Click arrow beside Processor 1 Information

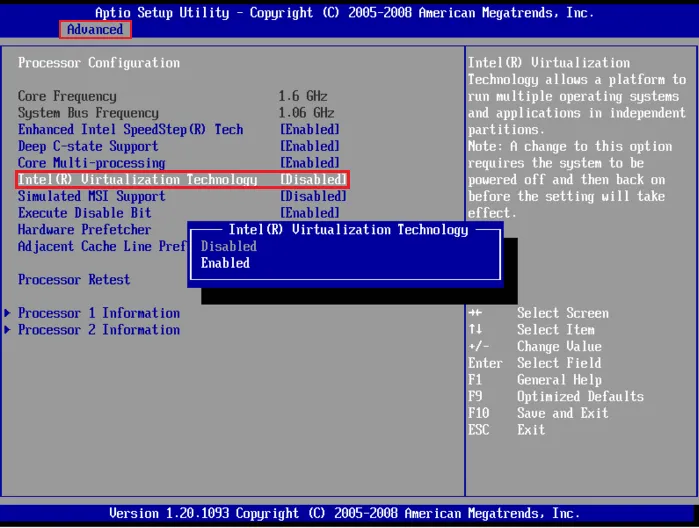click(8, 313)
